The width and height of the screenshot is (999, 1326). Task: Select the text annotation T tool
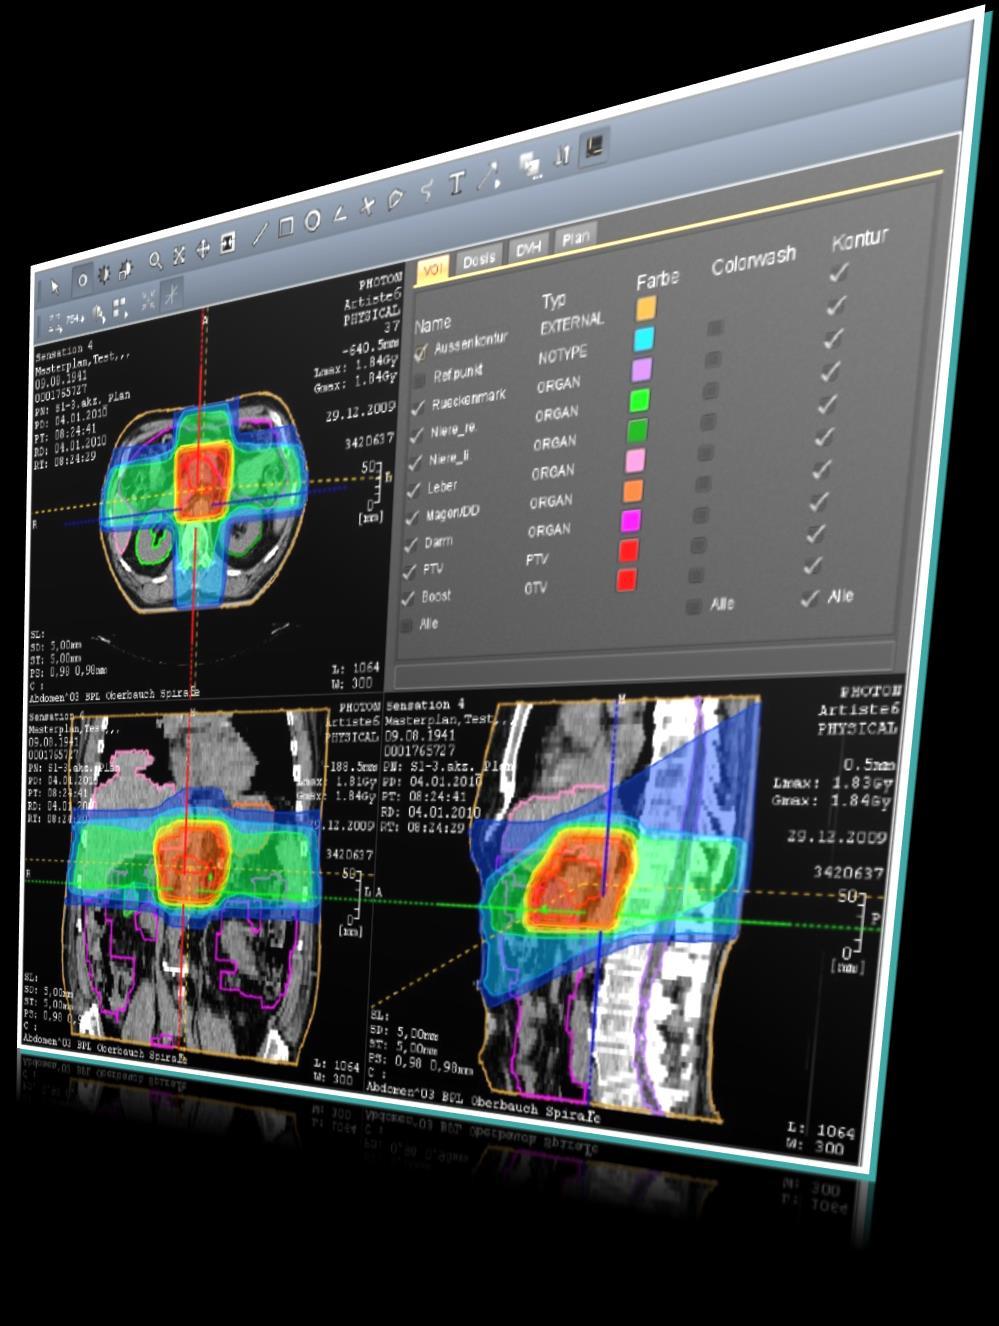tap(457, 182)
